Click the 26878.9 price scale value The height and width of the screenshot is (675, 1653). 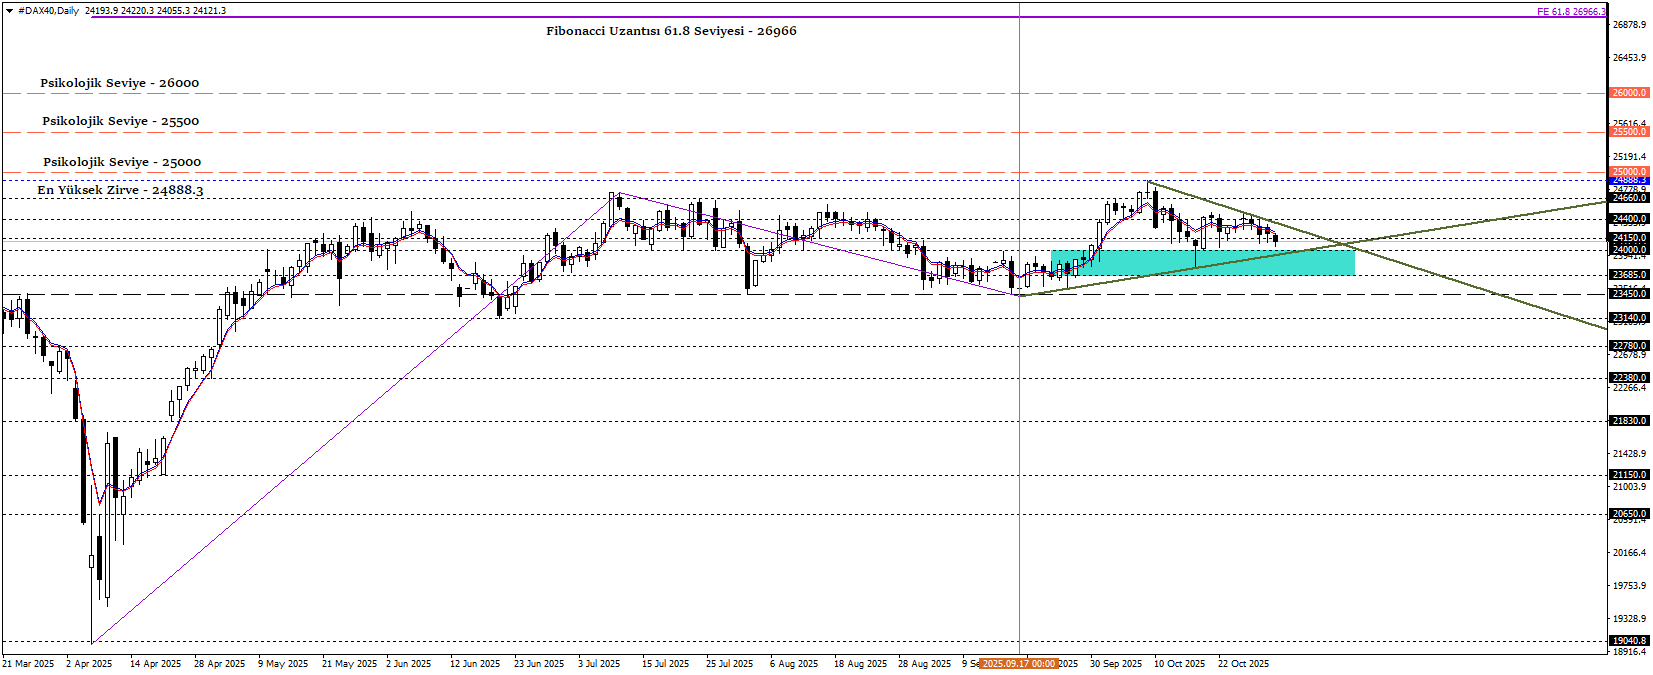click(1629, 25)
